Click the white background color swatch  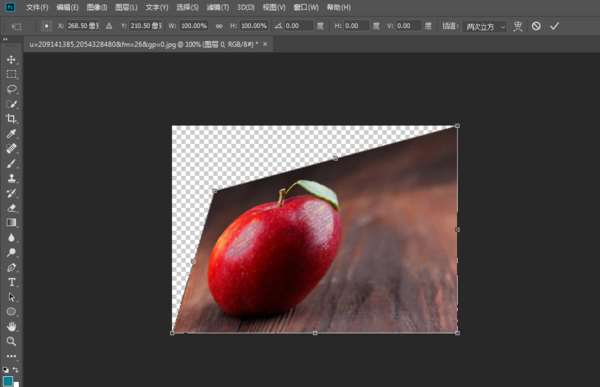tap(16, 384)
